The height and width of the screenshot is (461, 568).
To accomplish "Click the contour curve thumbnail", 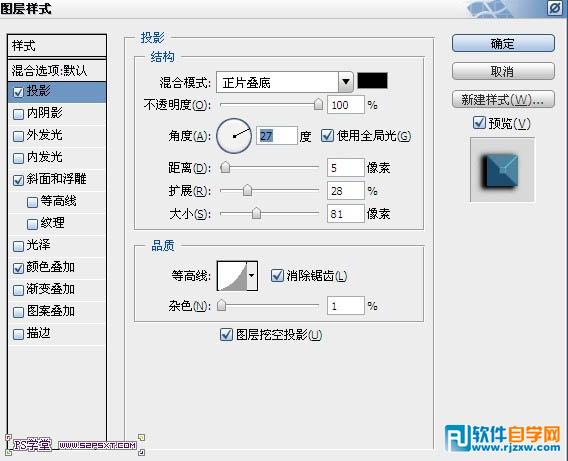I will pyautogui.click(x=232, y=276).
